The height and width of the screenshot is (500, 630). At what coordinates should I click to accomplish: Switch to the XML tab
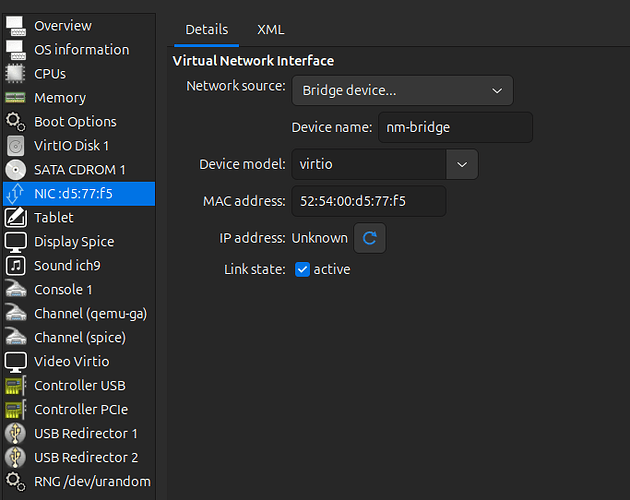click(270, 30)
